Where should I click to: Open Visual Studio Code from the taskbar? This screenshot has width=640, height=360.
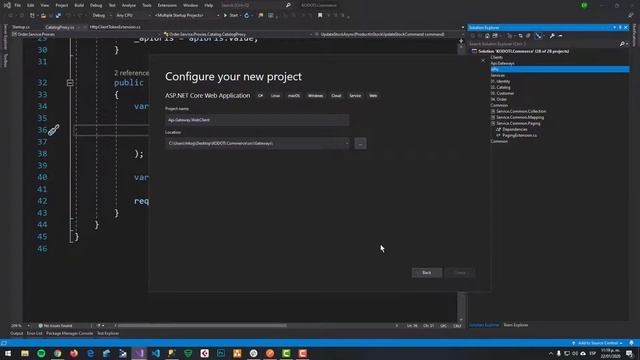coord(156,353)
